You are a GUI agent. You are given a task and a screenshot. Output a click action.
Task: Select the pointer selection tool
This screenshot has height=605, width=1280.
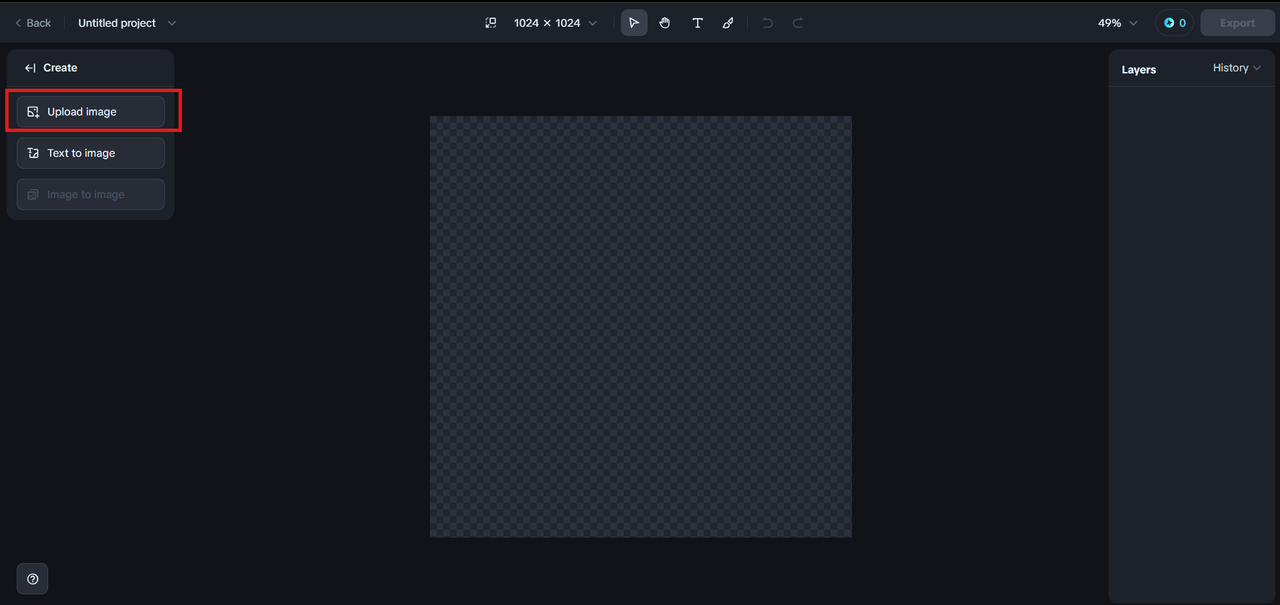coord(634,23)
